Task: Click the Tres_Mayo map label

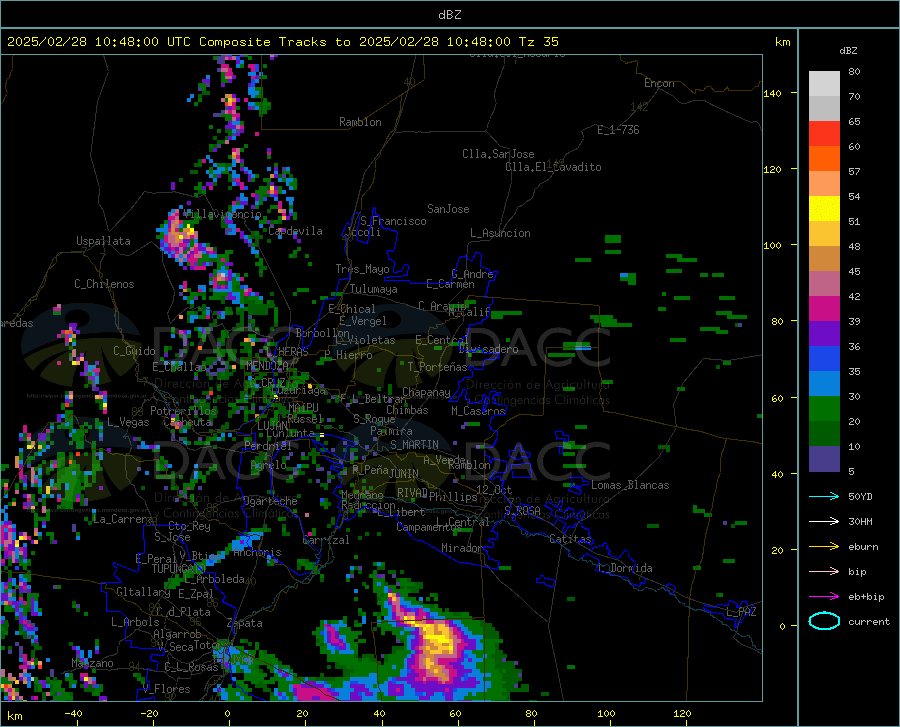Action: pos(362,269)
